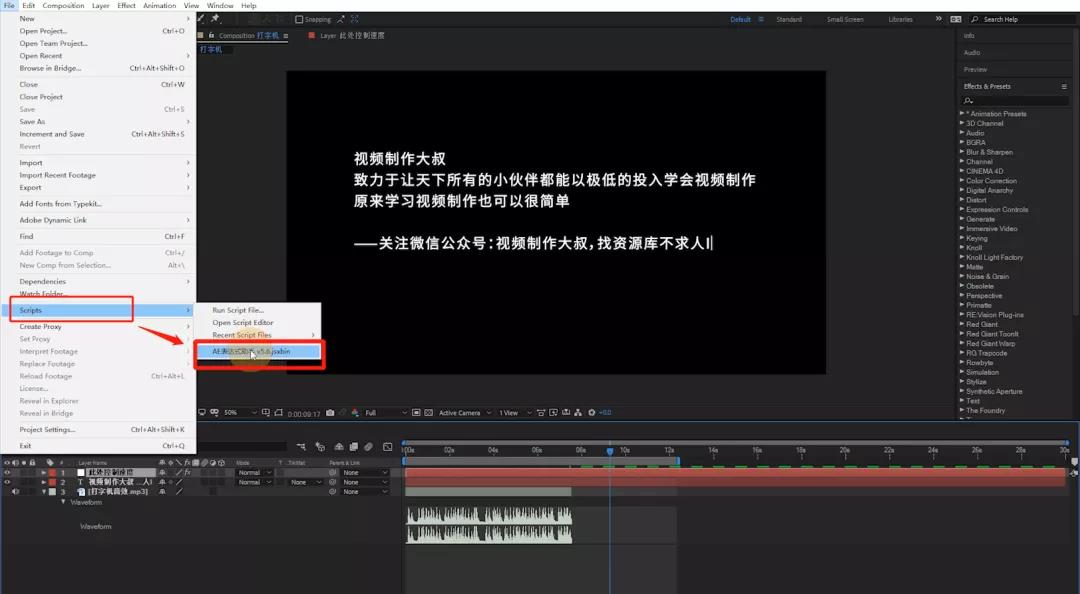
Task: Expand the Color Correction effects category
Action: (962, 181)
